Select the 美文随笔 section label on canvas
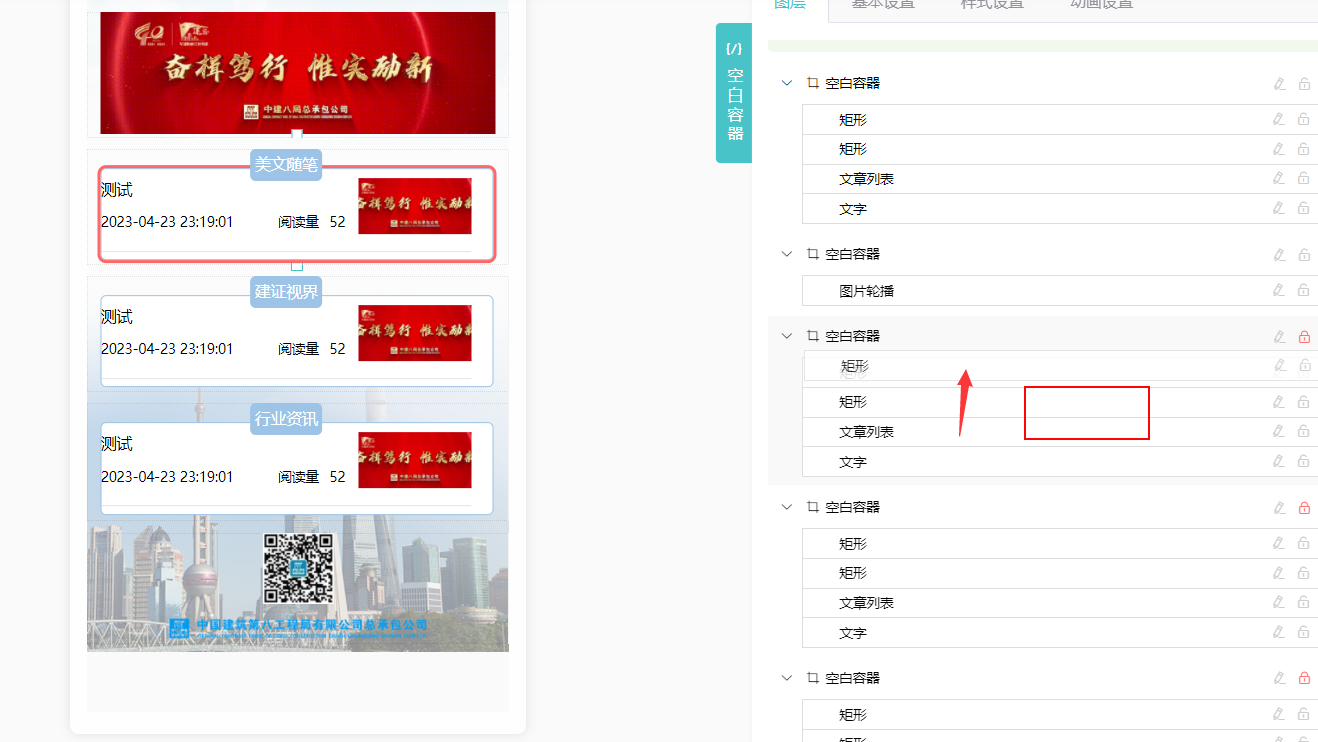This screenshot has width=1318, height=742. click(286, 165)
